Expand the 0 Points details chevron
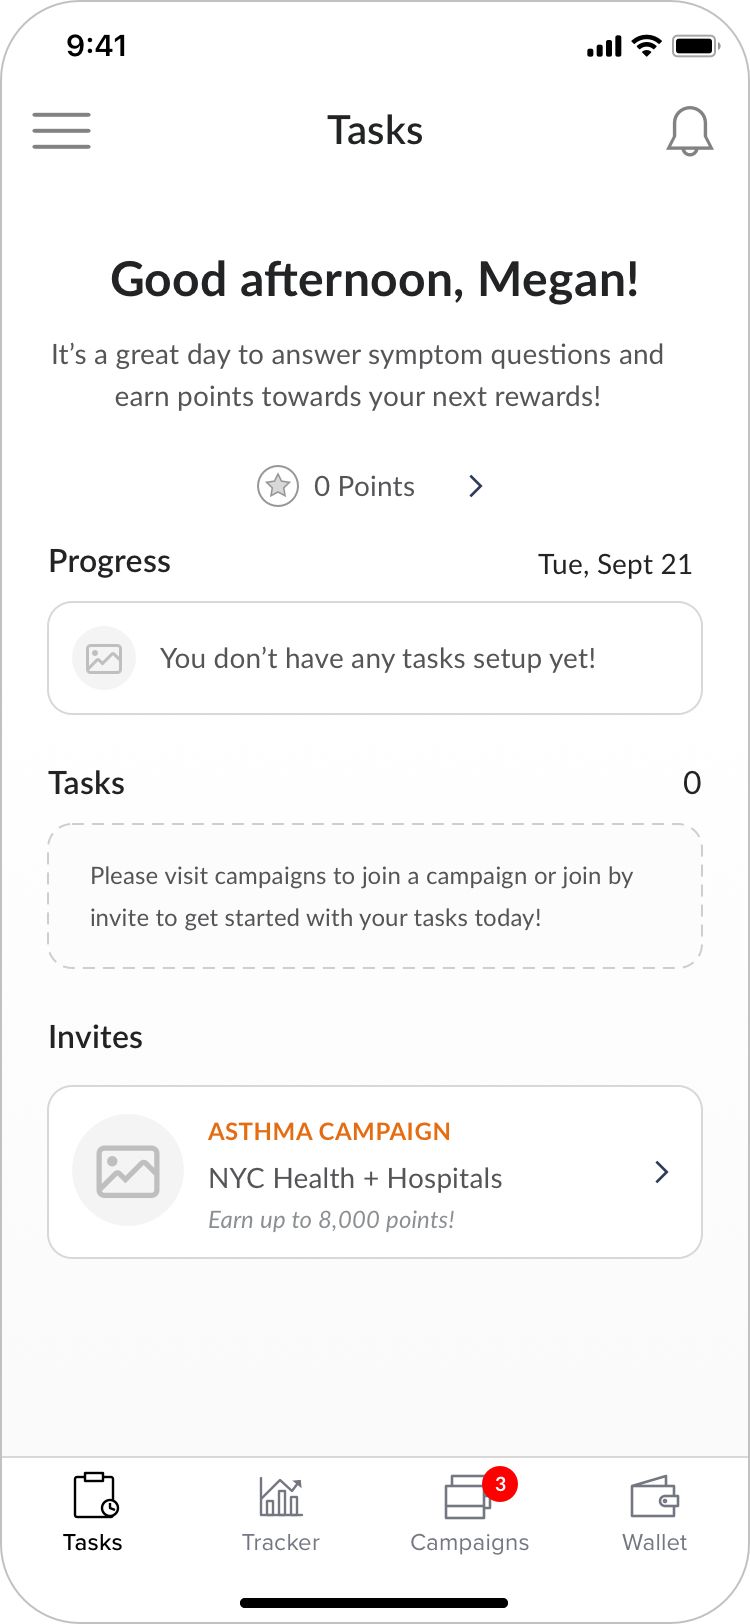This screenshot has width=750, height=1624. (475, 486)
